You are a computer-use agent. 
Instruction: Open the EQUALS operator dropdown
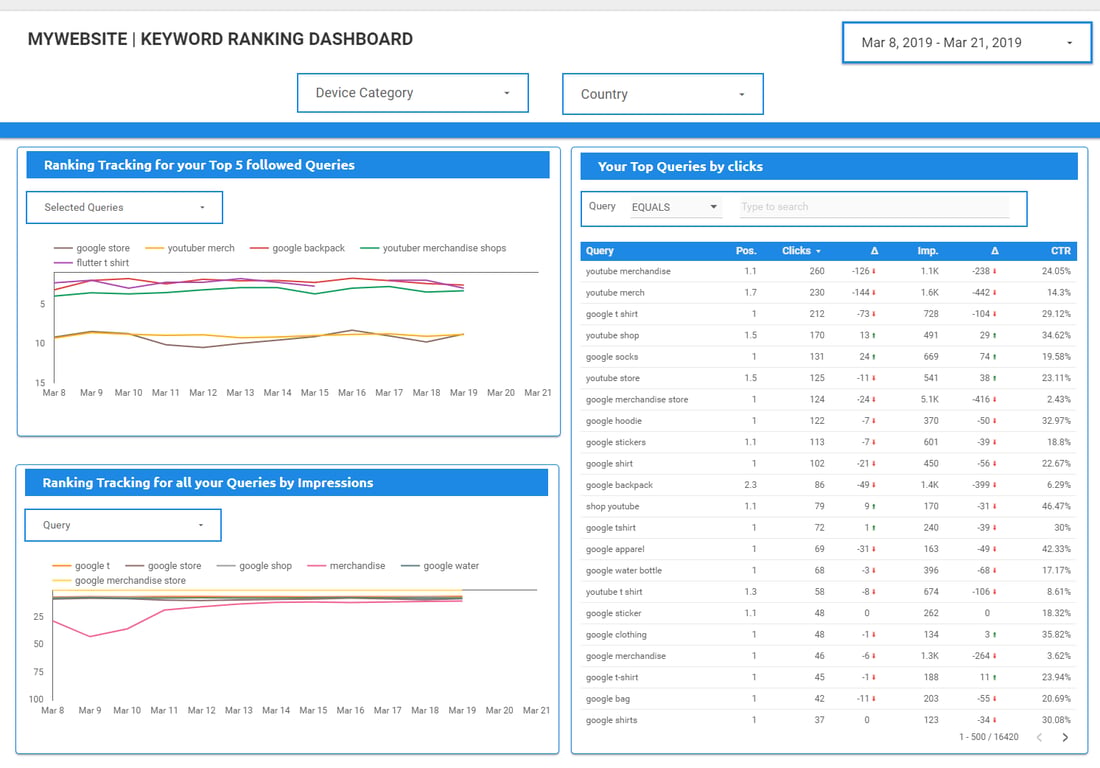pyautogui.click(x=675, y=207)
